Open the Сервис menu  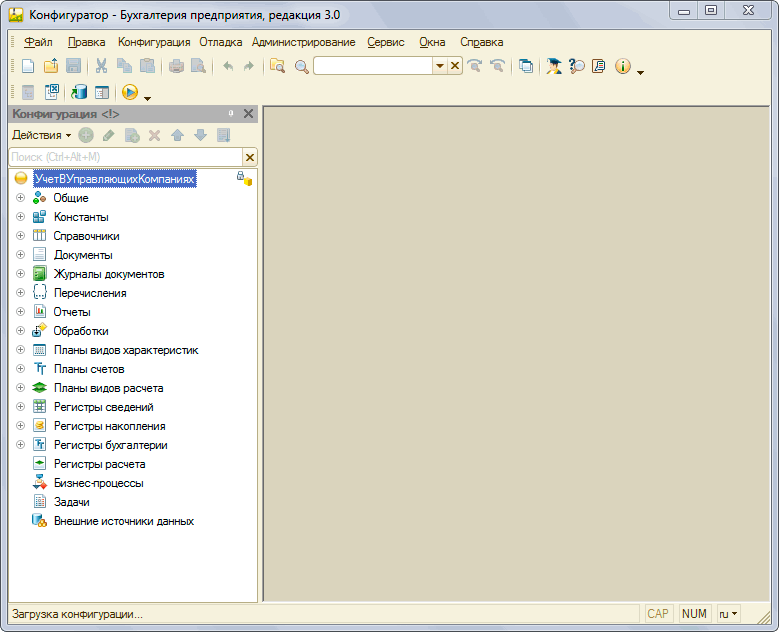point(386,42)
